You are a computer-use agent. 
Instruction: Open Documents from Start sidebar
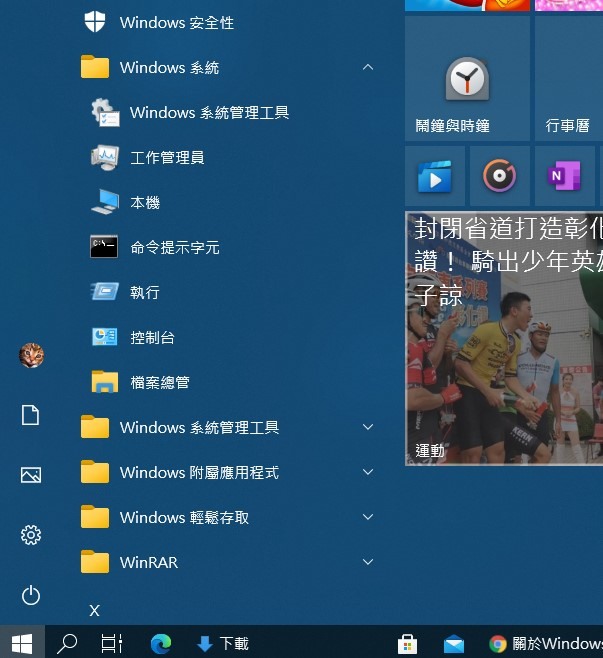point(31,415)
